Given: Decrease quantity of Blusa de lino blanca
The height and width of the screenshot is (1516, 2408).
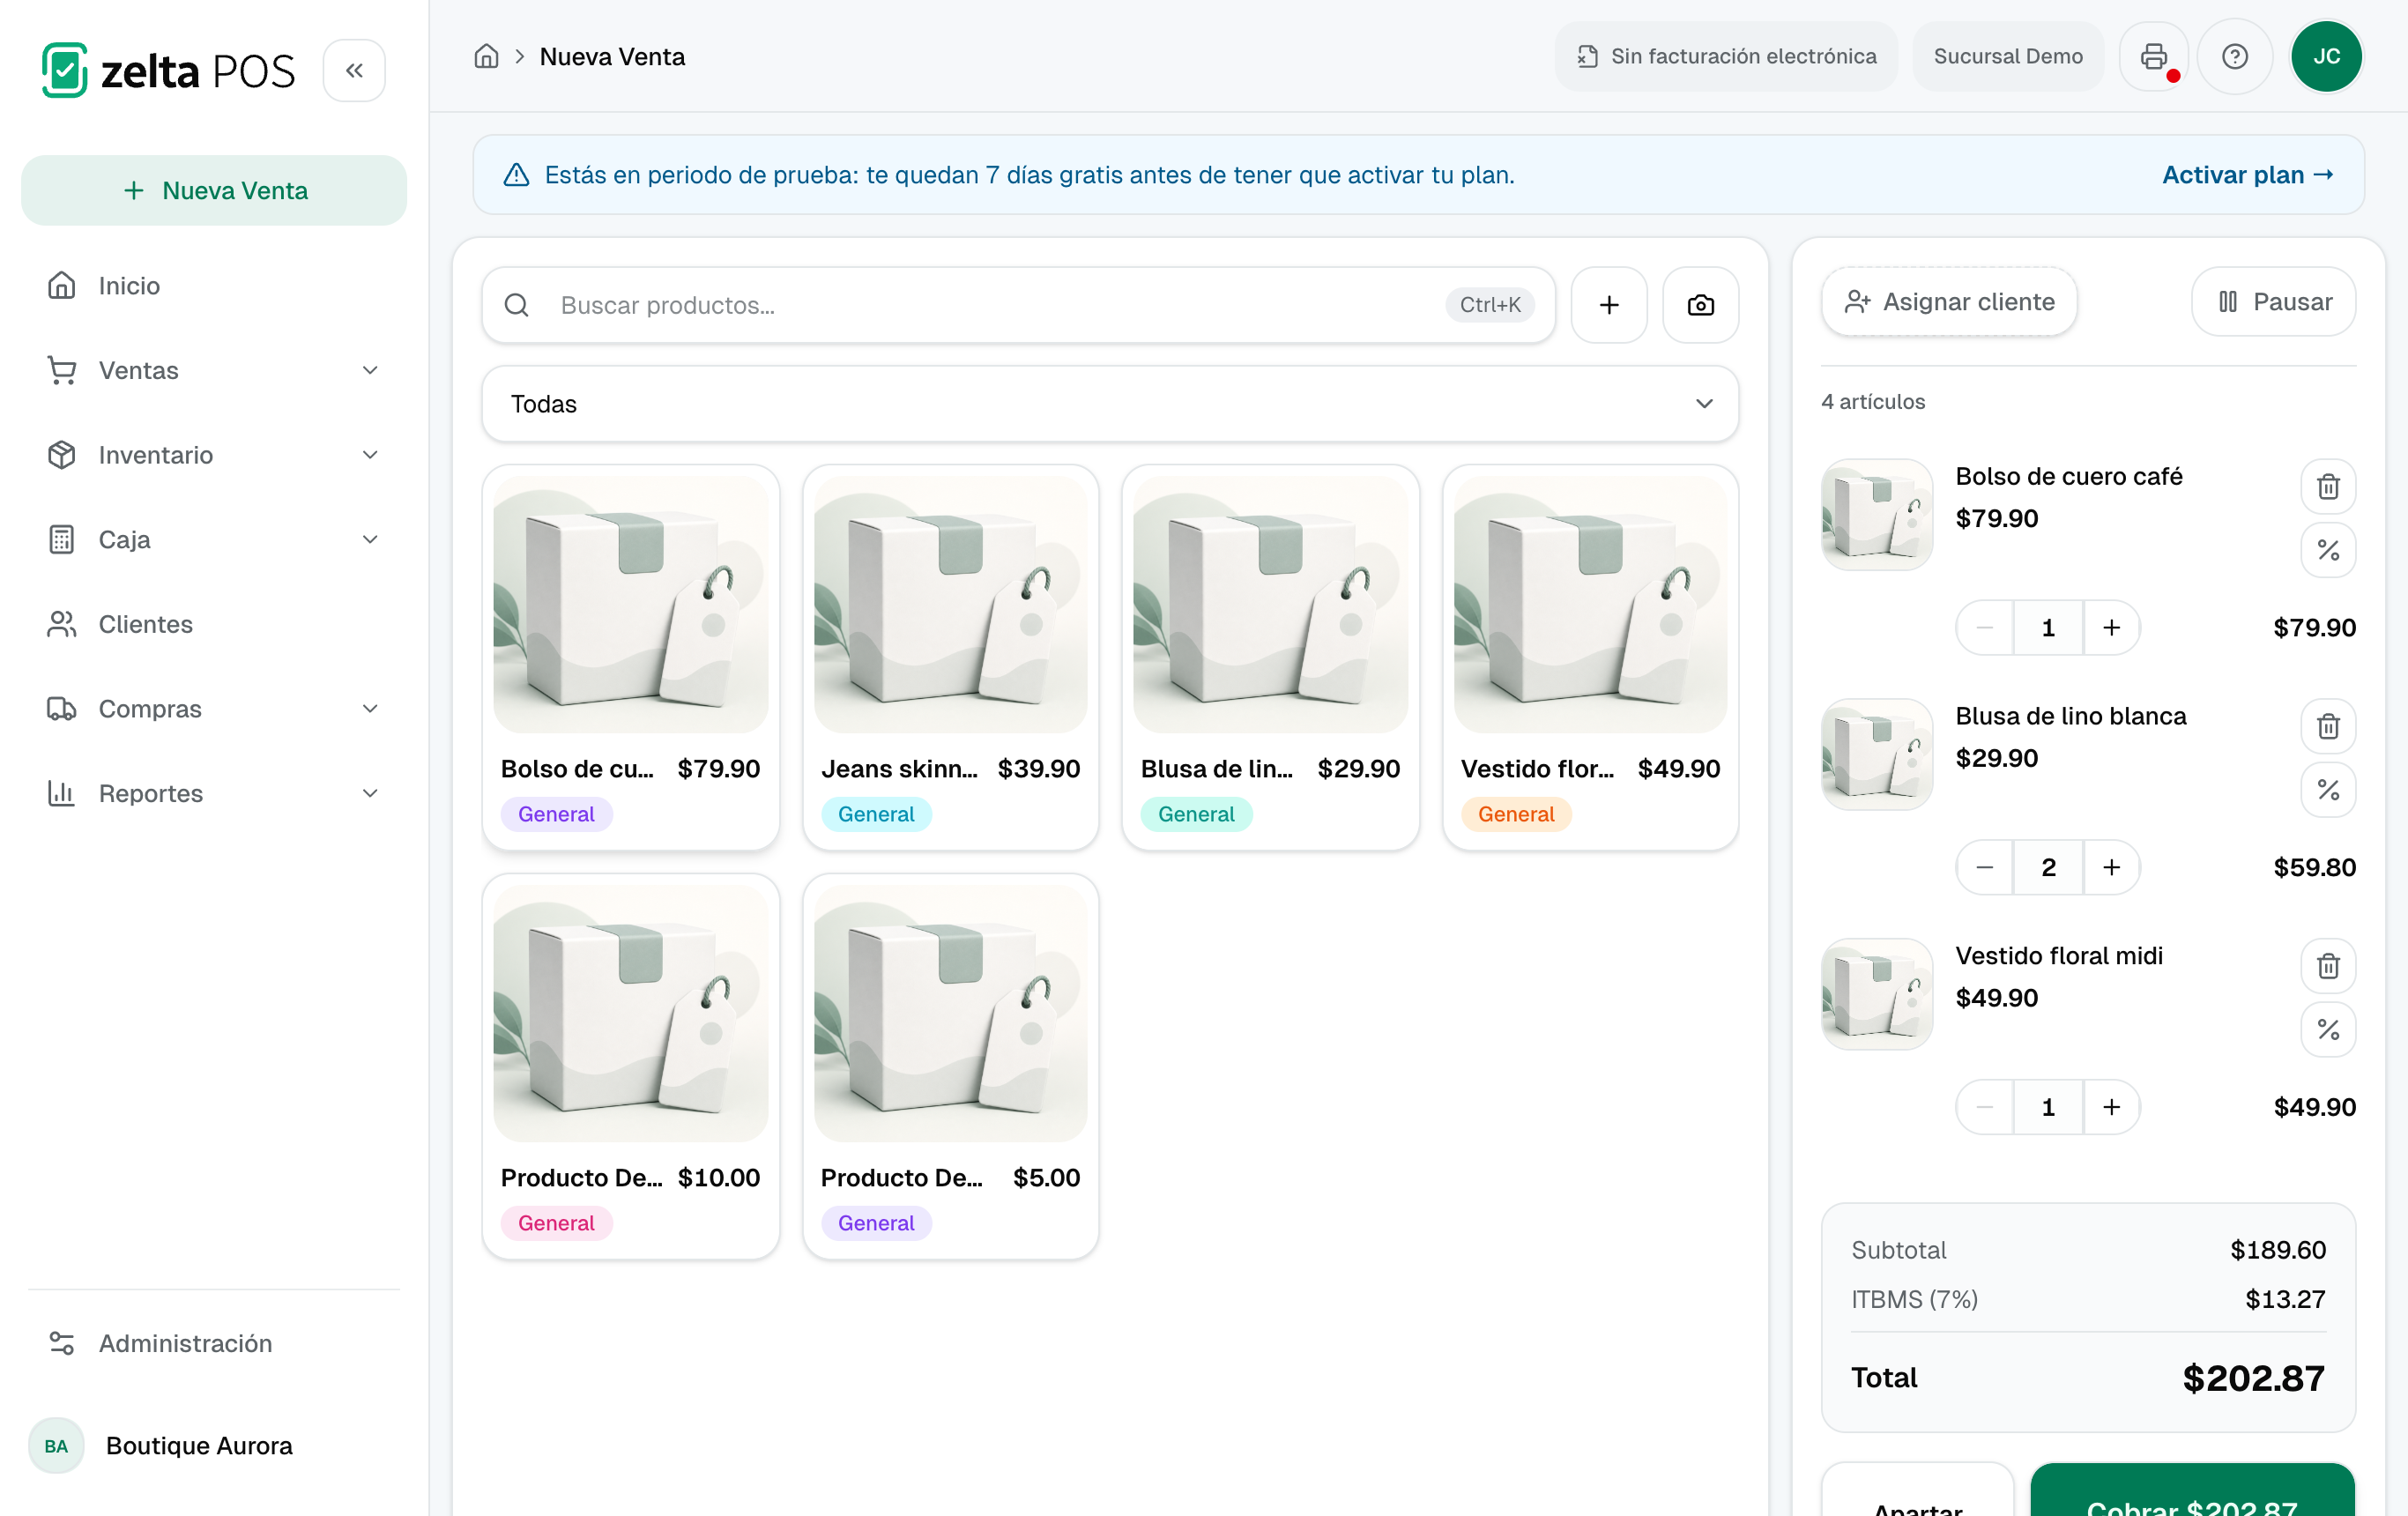Looking at the screenshot, I should coord(1985,867).
